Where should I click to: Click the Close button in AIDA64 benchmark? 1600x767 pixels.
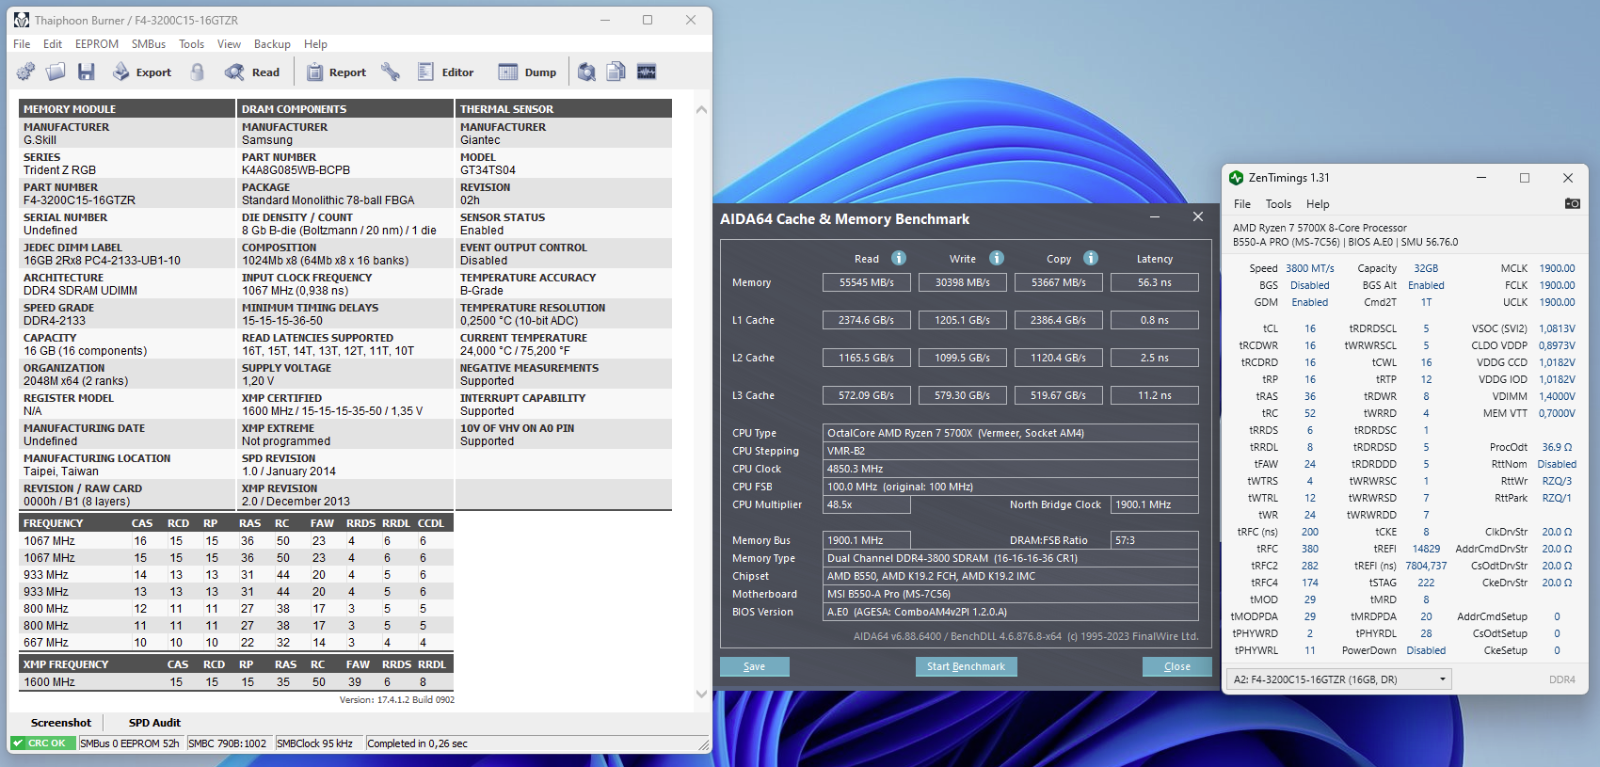[x=1177, y=666]
